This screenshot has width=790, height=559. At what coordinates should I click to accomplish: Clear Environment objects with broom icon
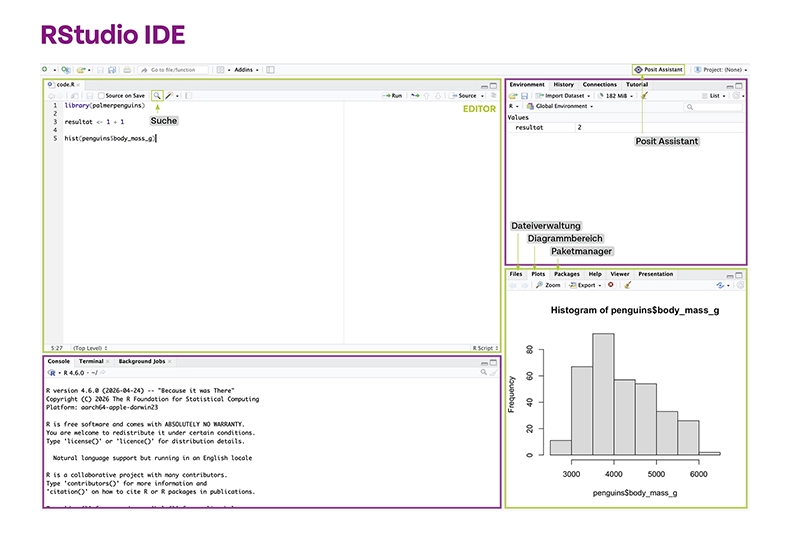click(x=644, y=96)
